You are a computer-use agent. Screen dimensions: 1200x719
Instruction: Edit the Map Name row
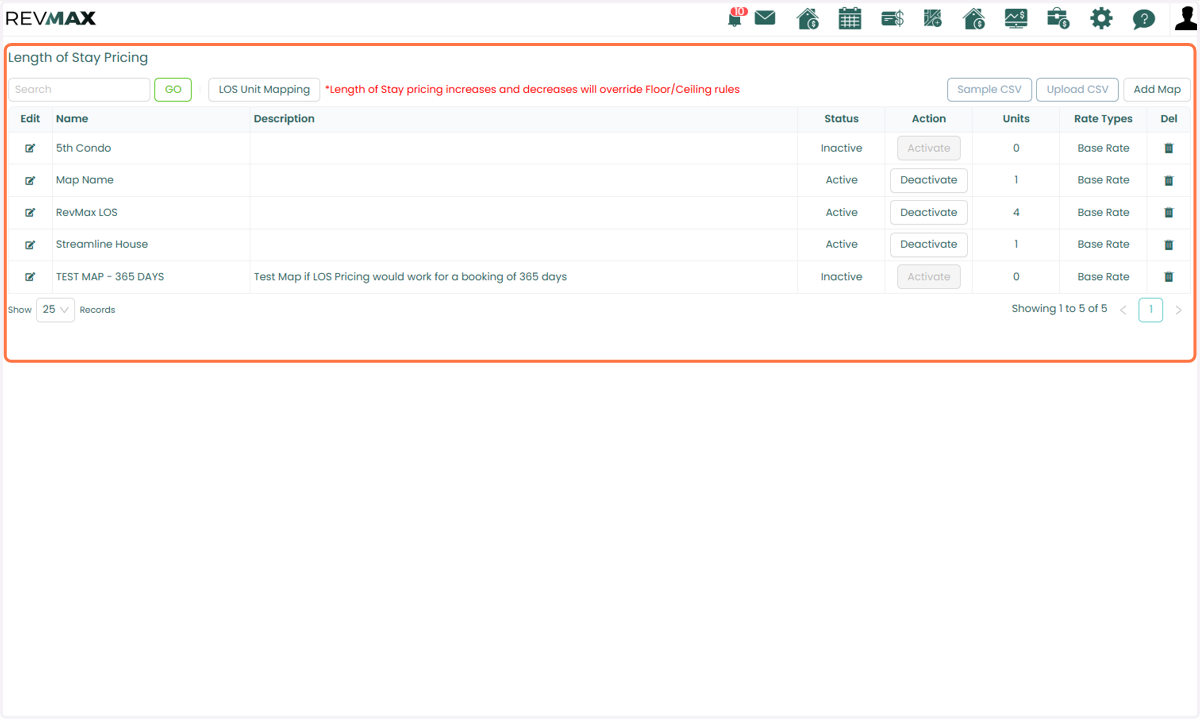point(30,180)
